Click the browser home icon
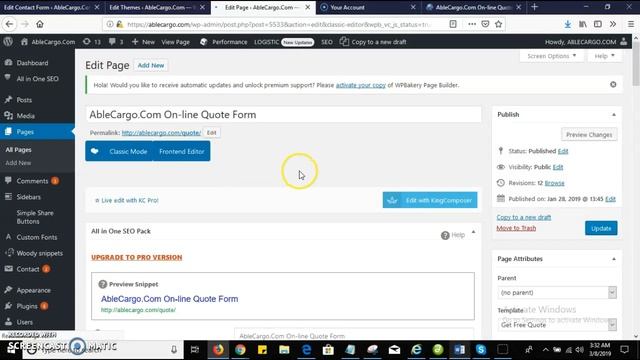This screenshot has width=640, height=360. 40,24
